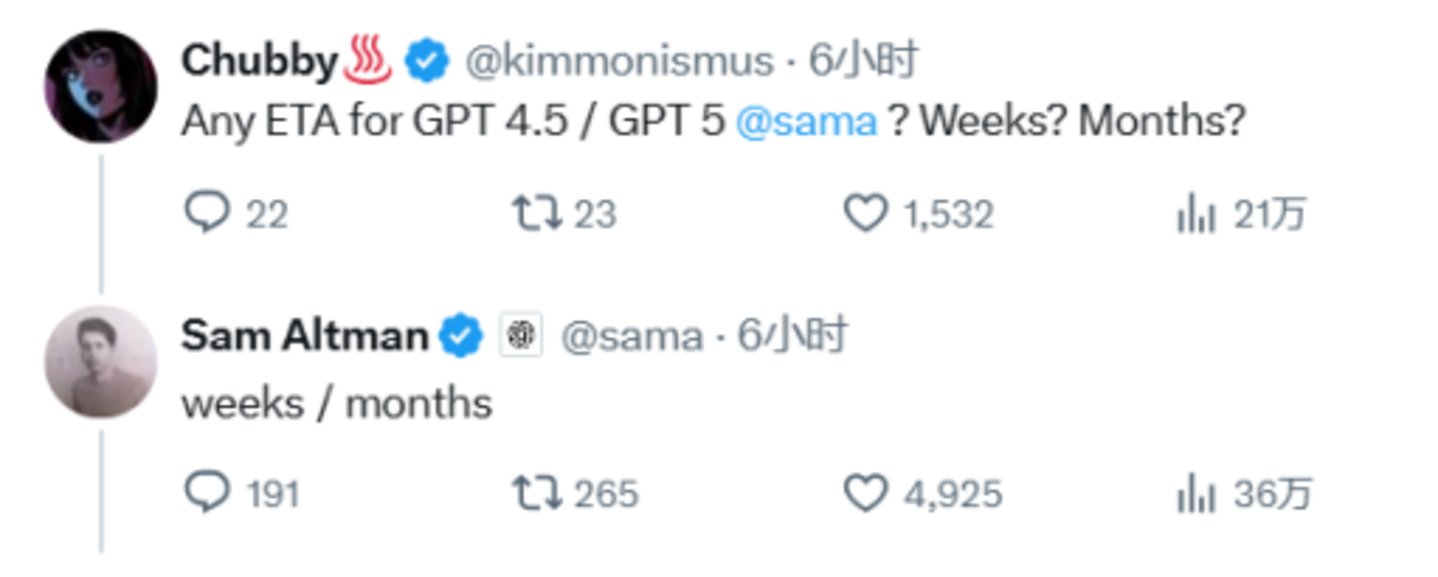Click the OpenAI affiliation badge

click(520, 337)
